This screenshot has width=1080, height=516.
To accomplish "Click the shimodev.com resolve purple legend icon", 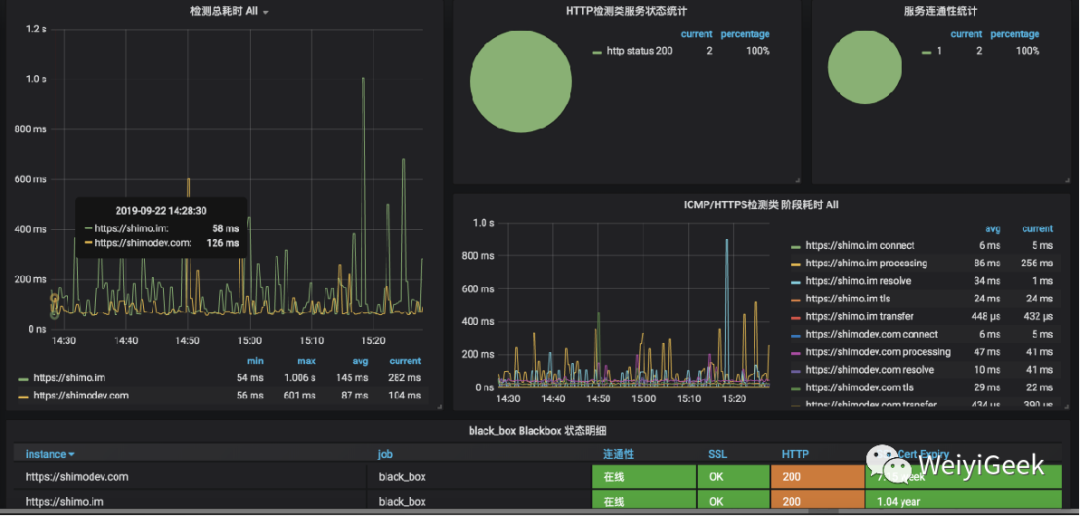I will tap(796, 371).
